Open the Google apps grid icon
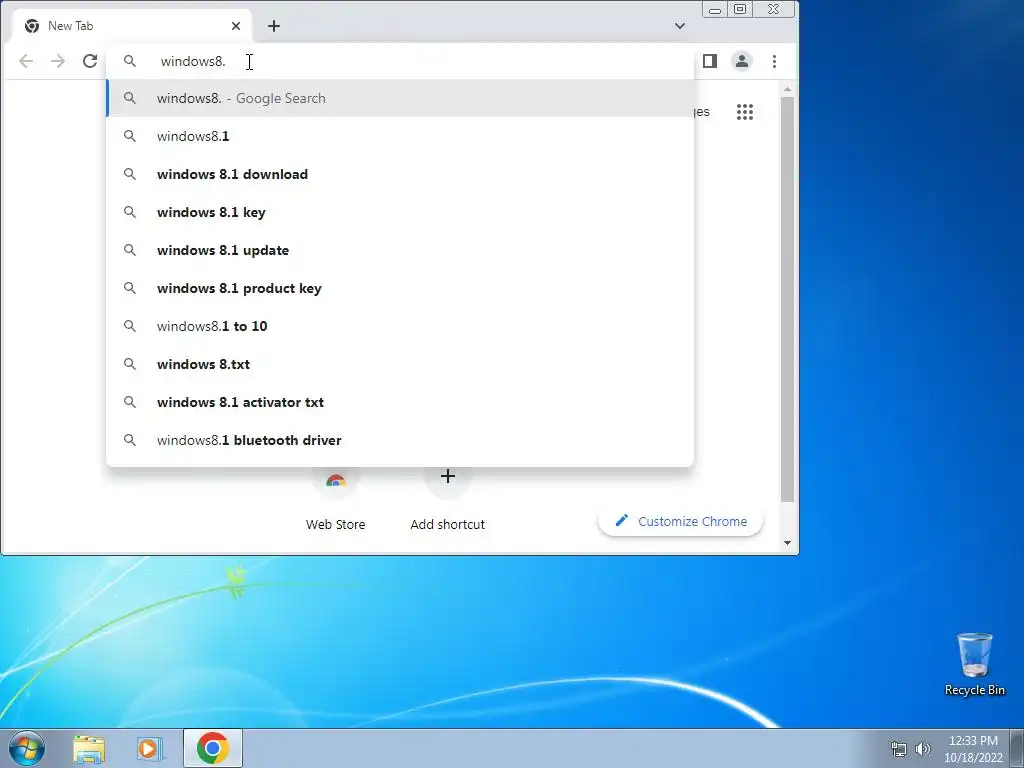1024x768 pixels. click(745, 112)
